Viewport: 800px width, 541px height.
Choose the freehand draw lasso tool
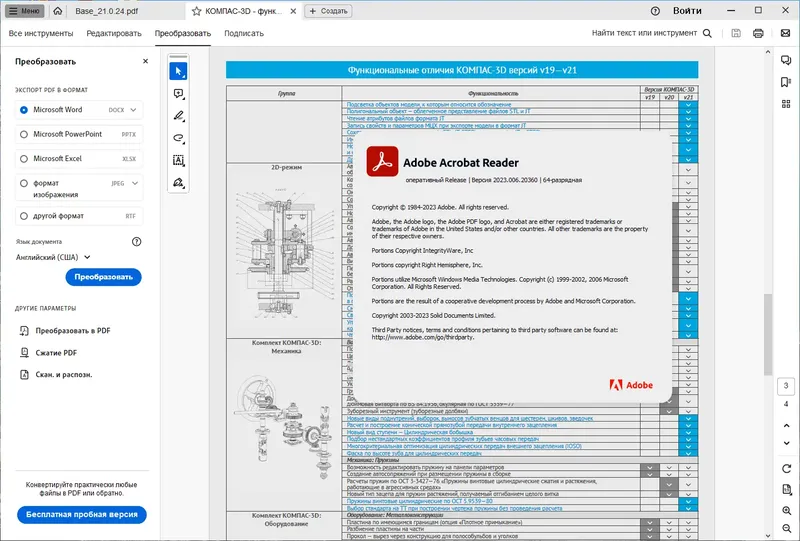[x=178, y=138]
